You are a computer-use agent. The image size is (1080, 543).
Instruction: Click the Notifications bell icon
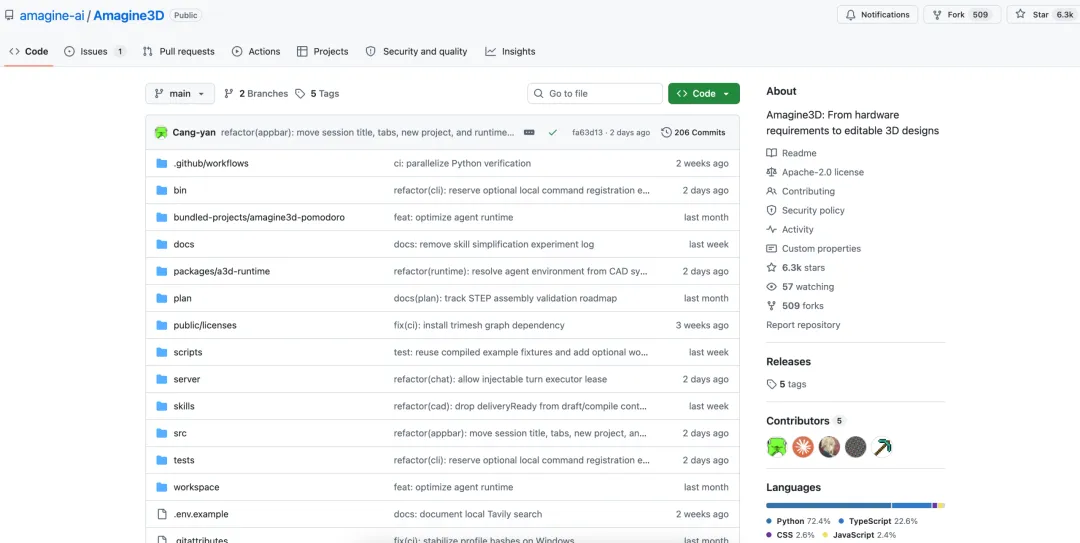click(851, 14)
